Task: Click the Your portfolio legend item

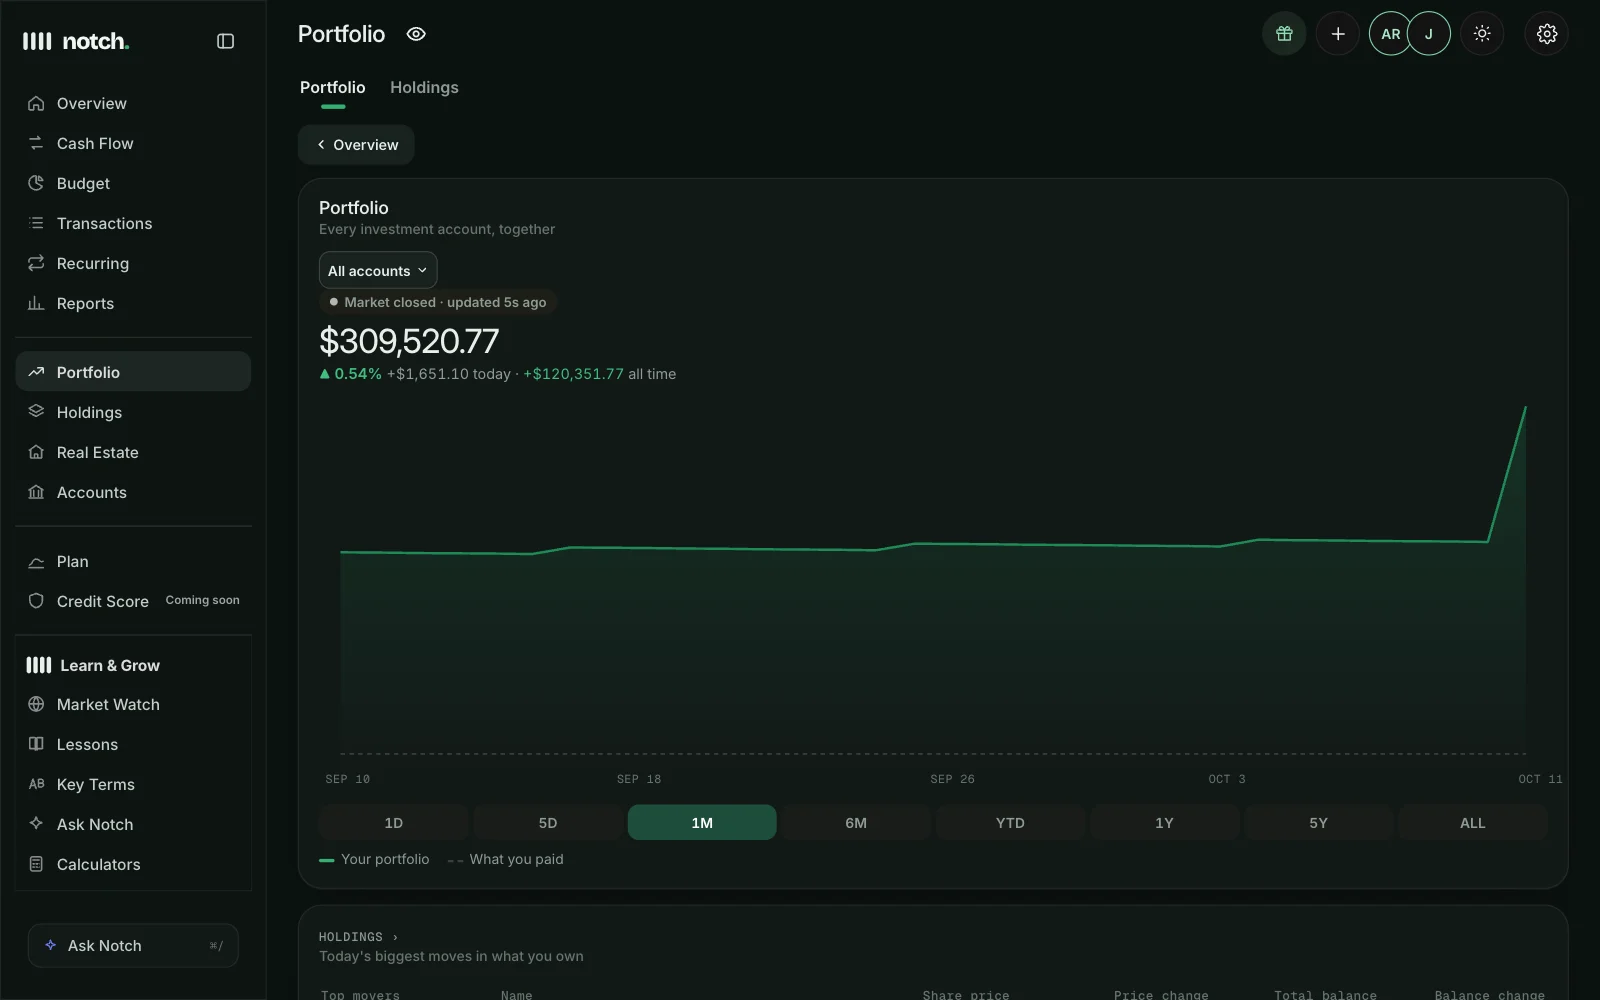Action: (x=374, y=859)
